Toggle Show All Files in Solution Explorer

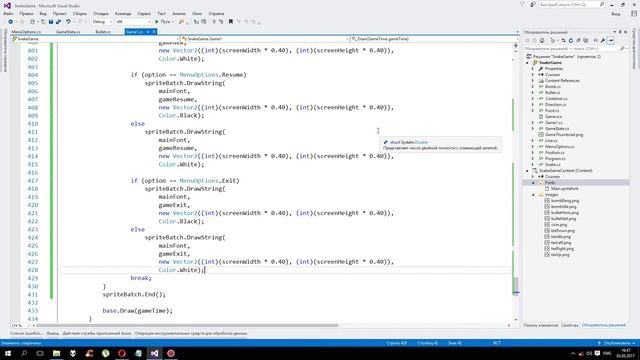[x=586, y=40]
